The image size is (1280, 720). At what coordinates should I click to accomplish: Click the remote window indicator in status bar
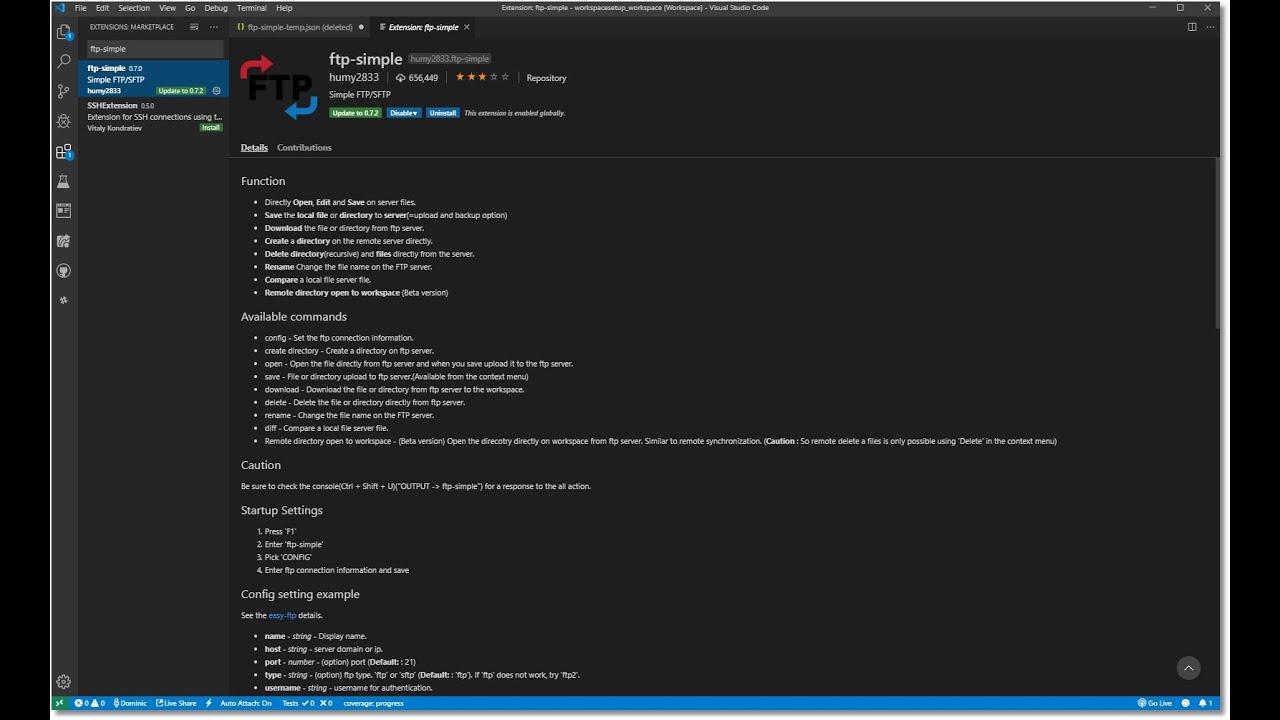[x=60, y=703]
